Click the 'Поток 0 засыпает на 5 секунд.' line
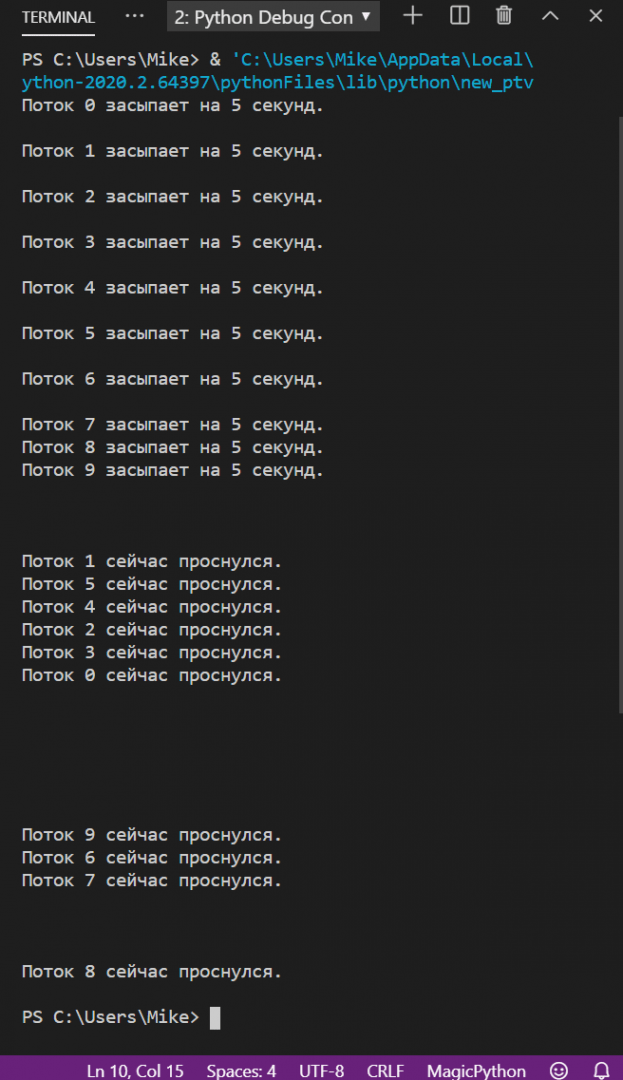Image resolution: width=623 pixels, height=1080 pixels. pyautogui.click(x=172, y=105)
